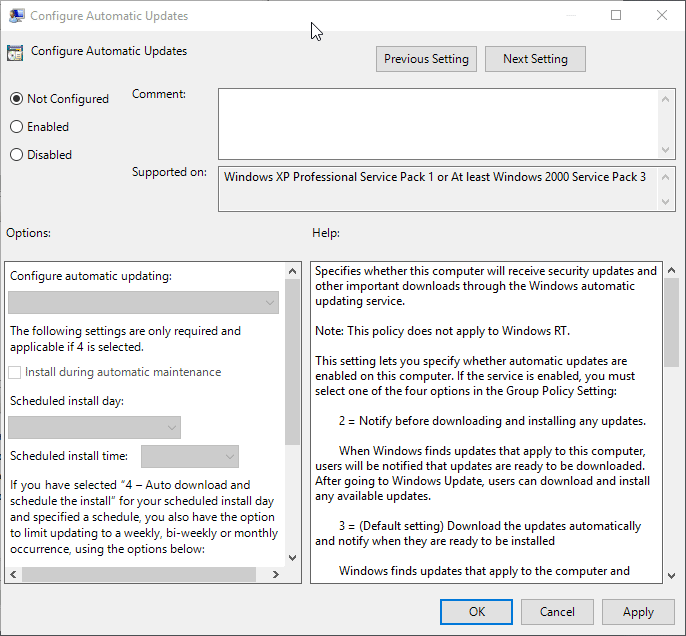Click '2 = Notify before downloading' help line
686x636 pixels.
pyautogui.click(x=492, y=421)
